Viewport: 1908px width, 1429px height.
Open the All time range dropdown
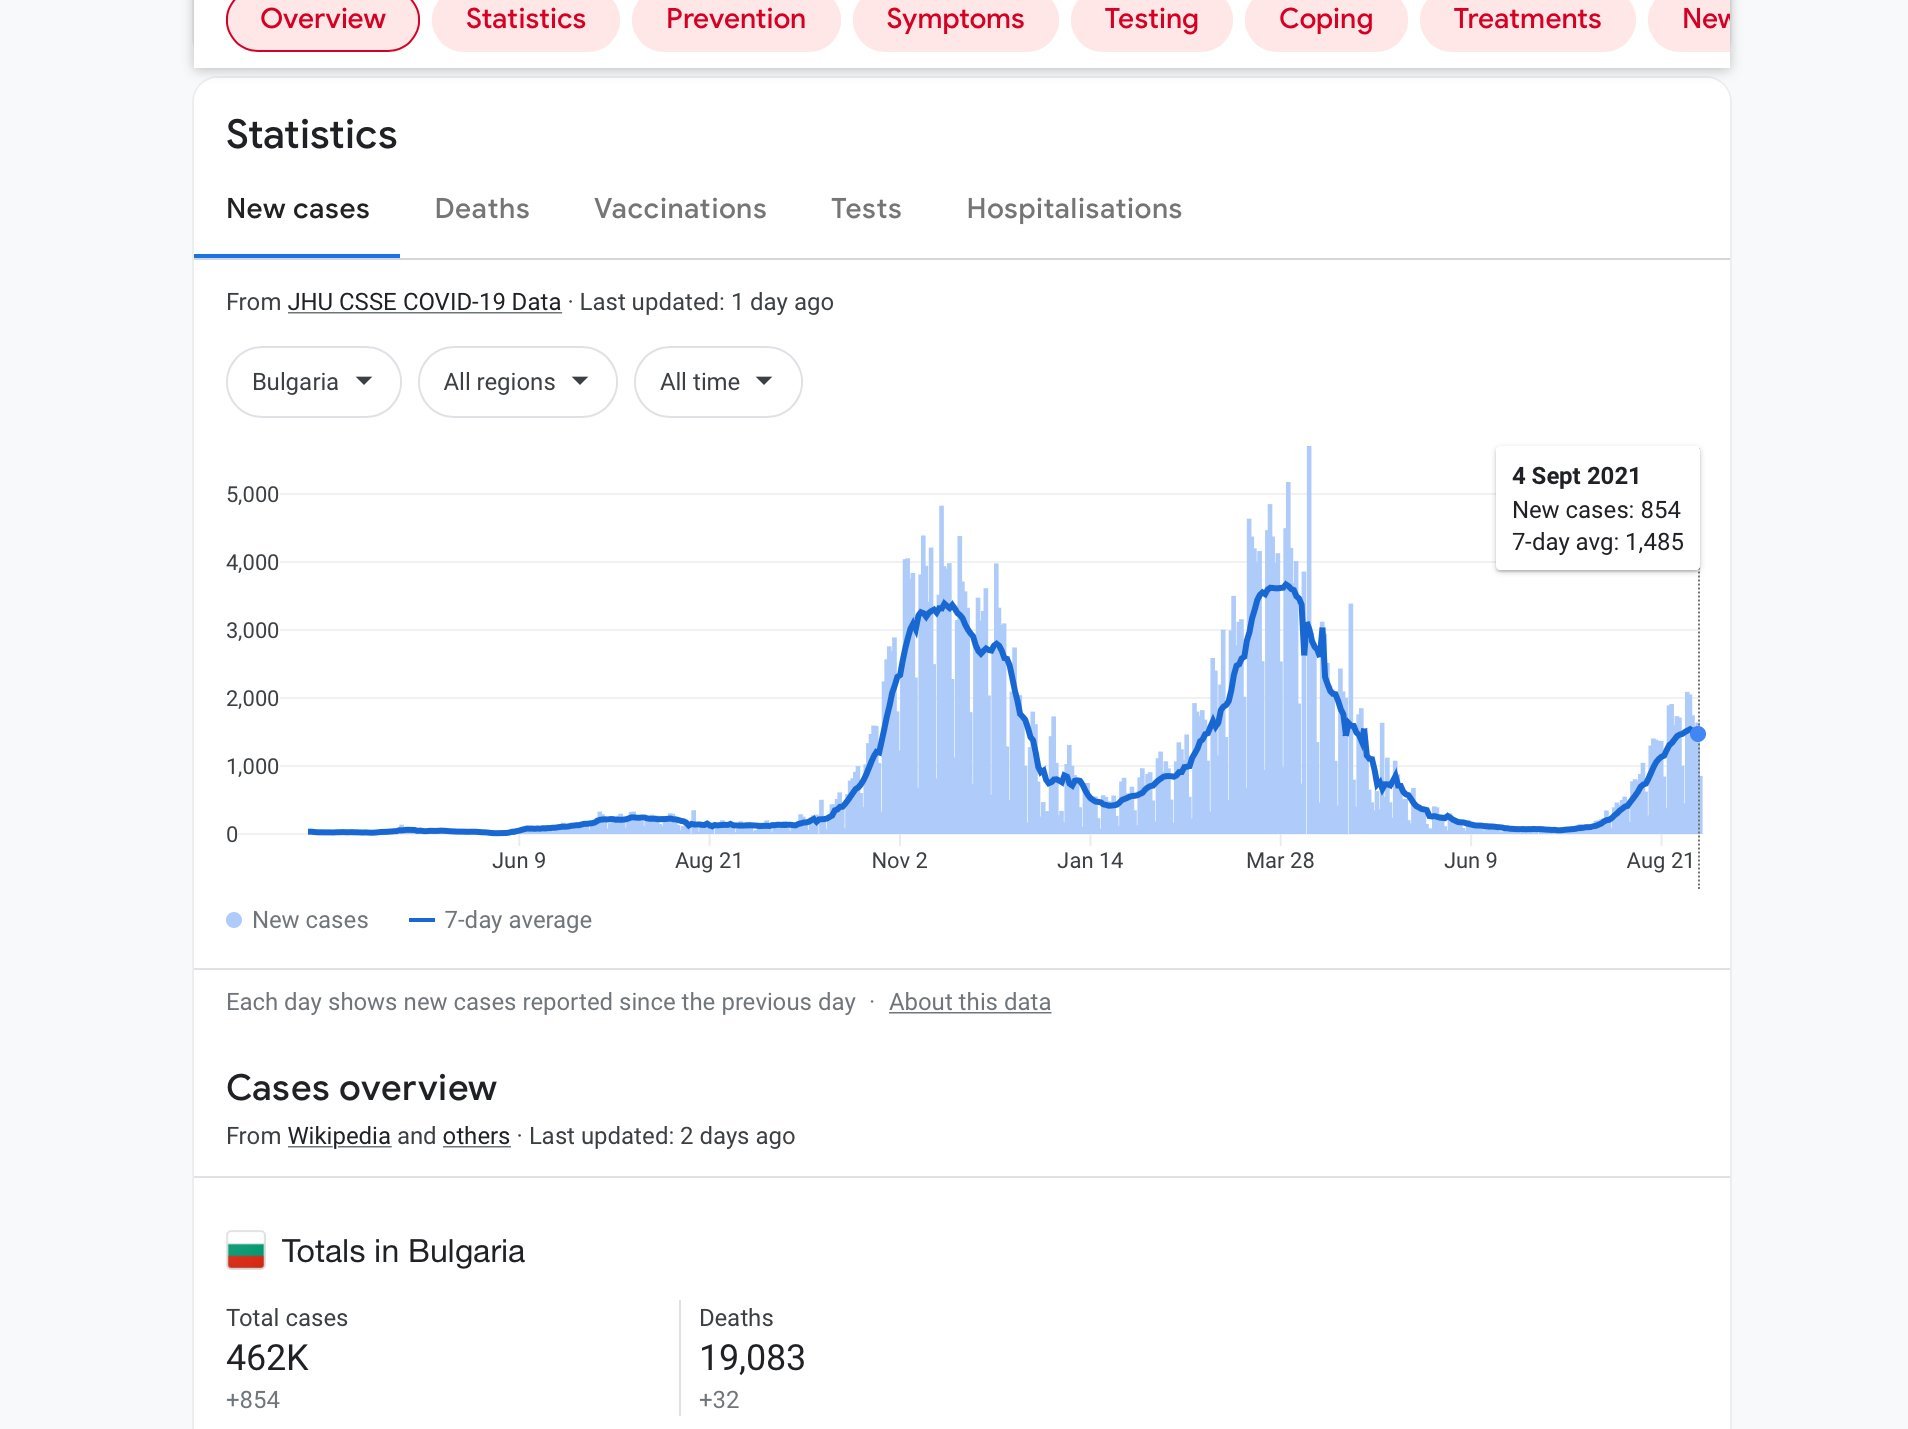click(x=717, y=382)
